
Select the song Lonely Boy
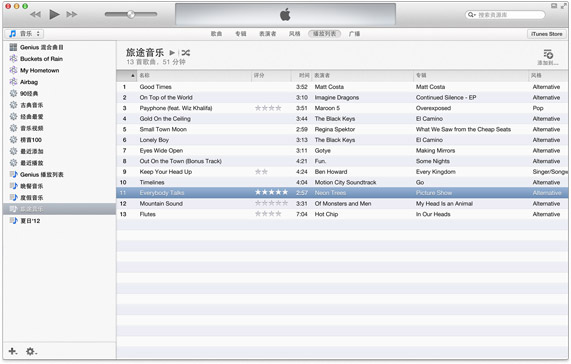pos(154,140)
